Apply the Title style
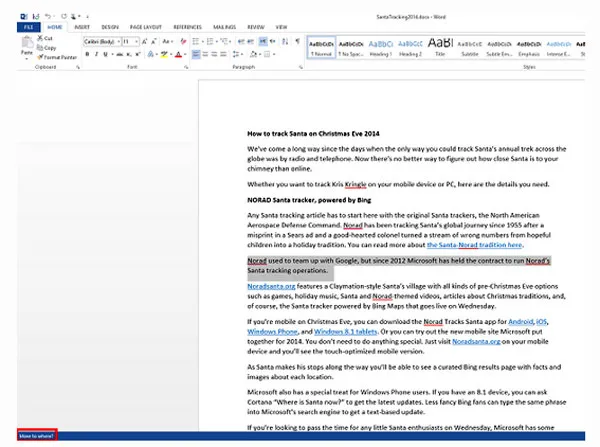This screenshot has height=447, width=600. click(440, 48)
